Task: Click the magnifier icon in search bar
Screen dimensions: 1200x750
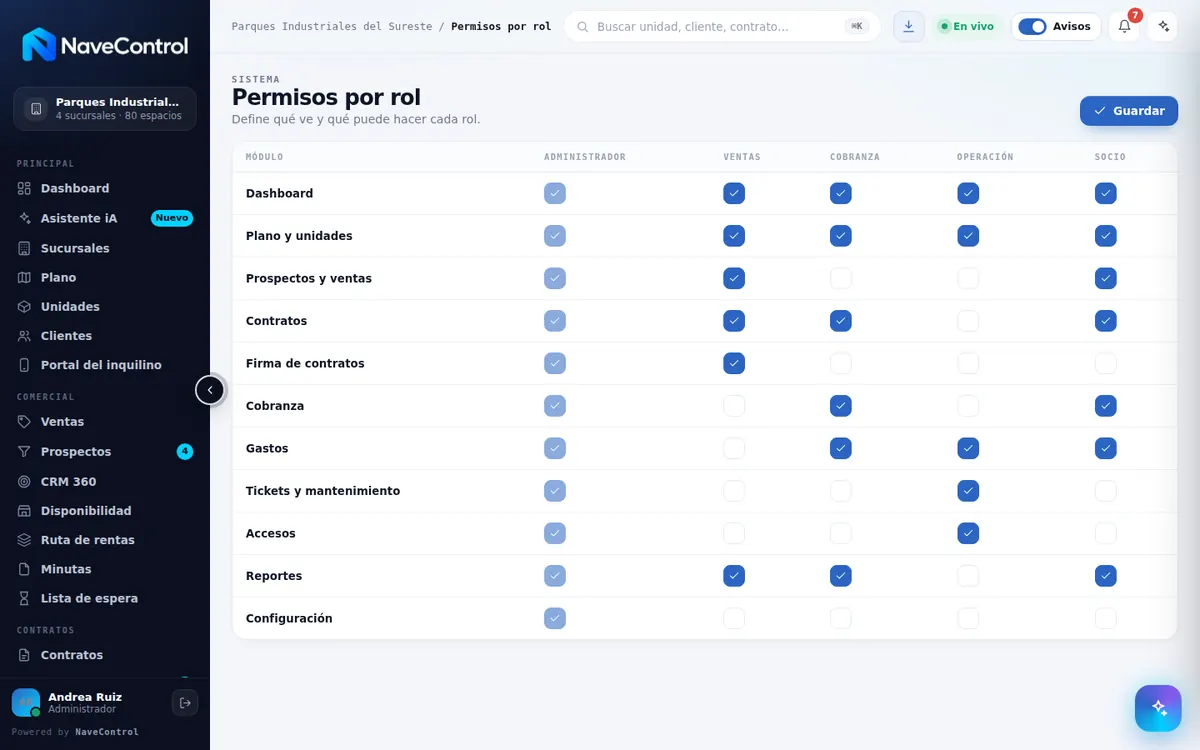Action: click(x=582, y=27)
